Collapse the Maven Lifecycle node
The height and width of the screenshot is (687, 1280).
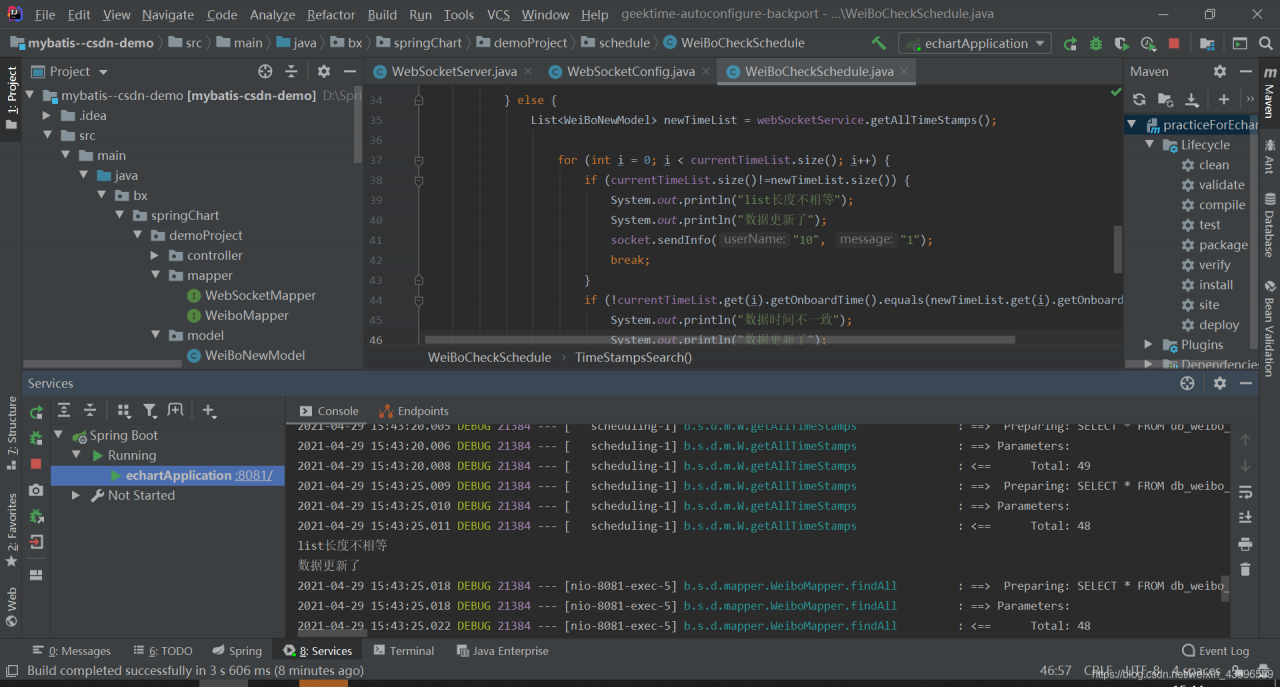[1150, 145]
